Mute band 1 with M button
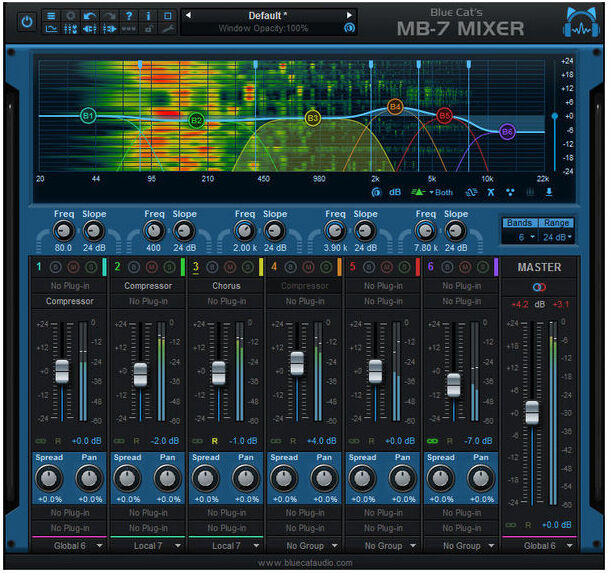The height and width of the screenshot is (573, 611). pos(73,267)
